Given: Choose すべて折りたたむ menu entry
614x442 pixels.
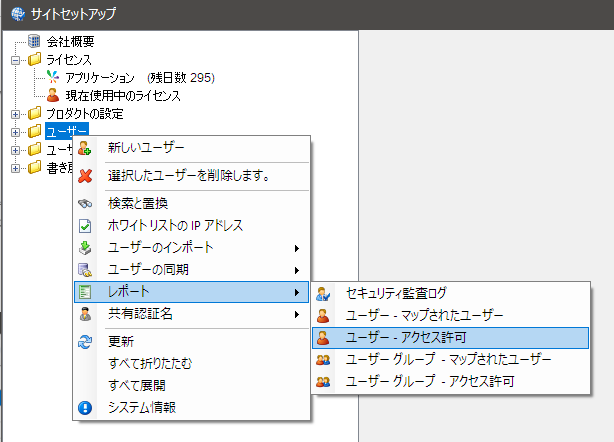Looking at the screenshot, I should [191, 363].
